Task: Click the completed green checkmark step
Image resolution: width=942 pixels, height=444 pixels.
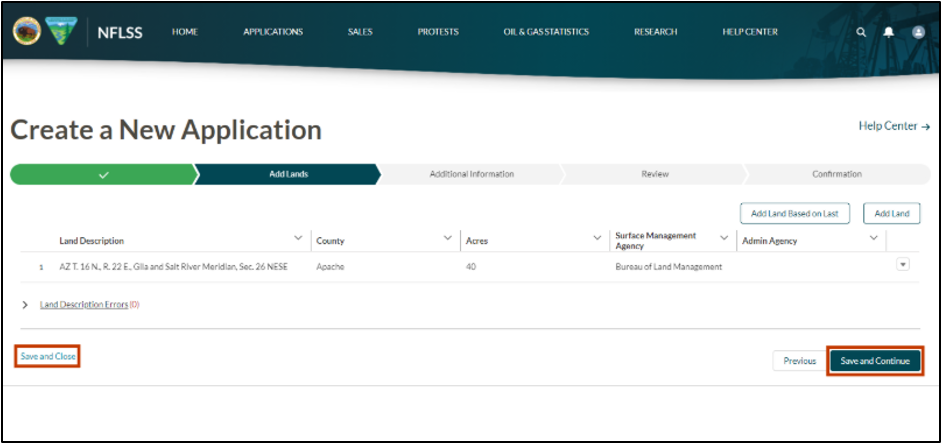Action: [103, 174]
